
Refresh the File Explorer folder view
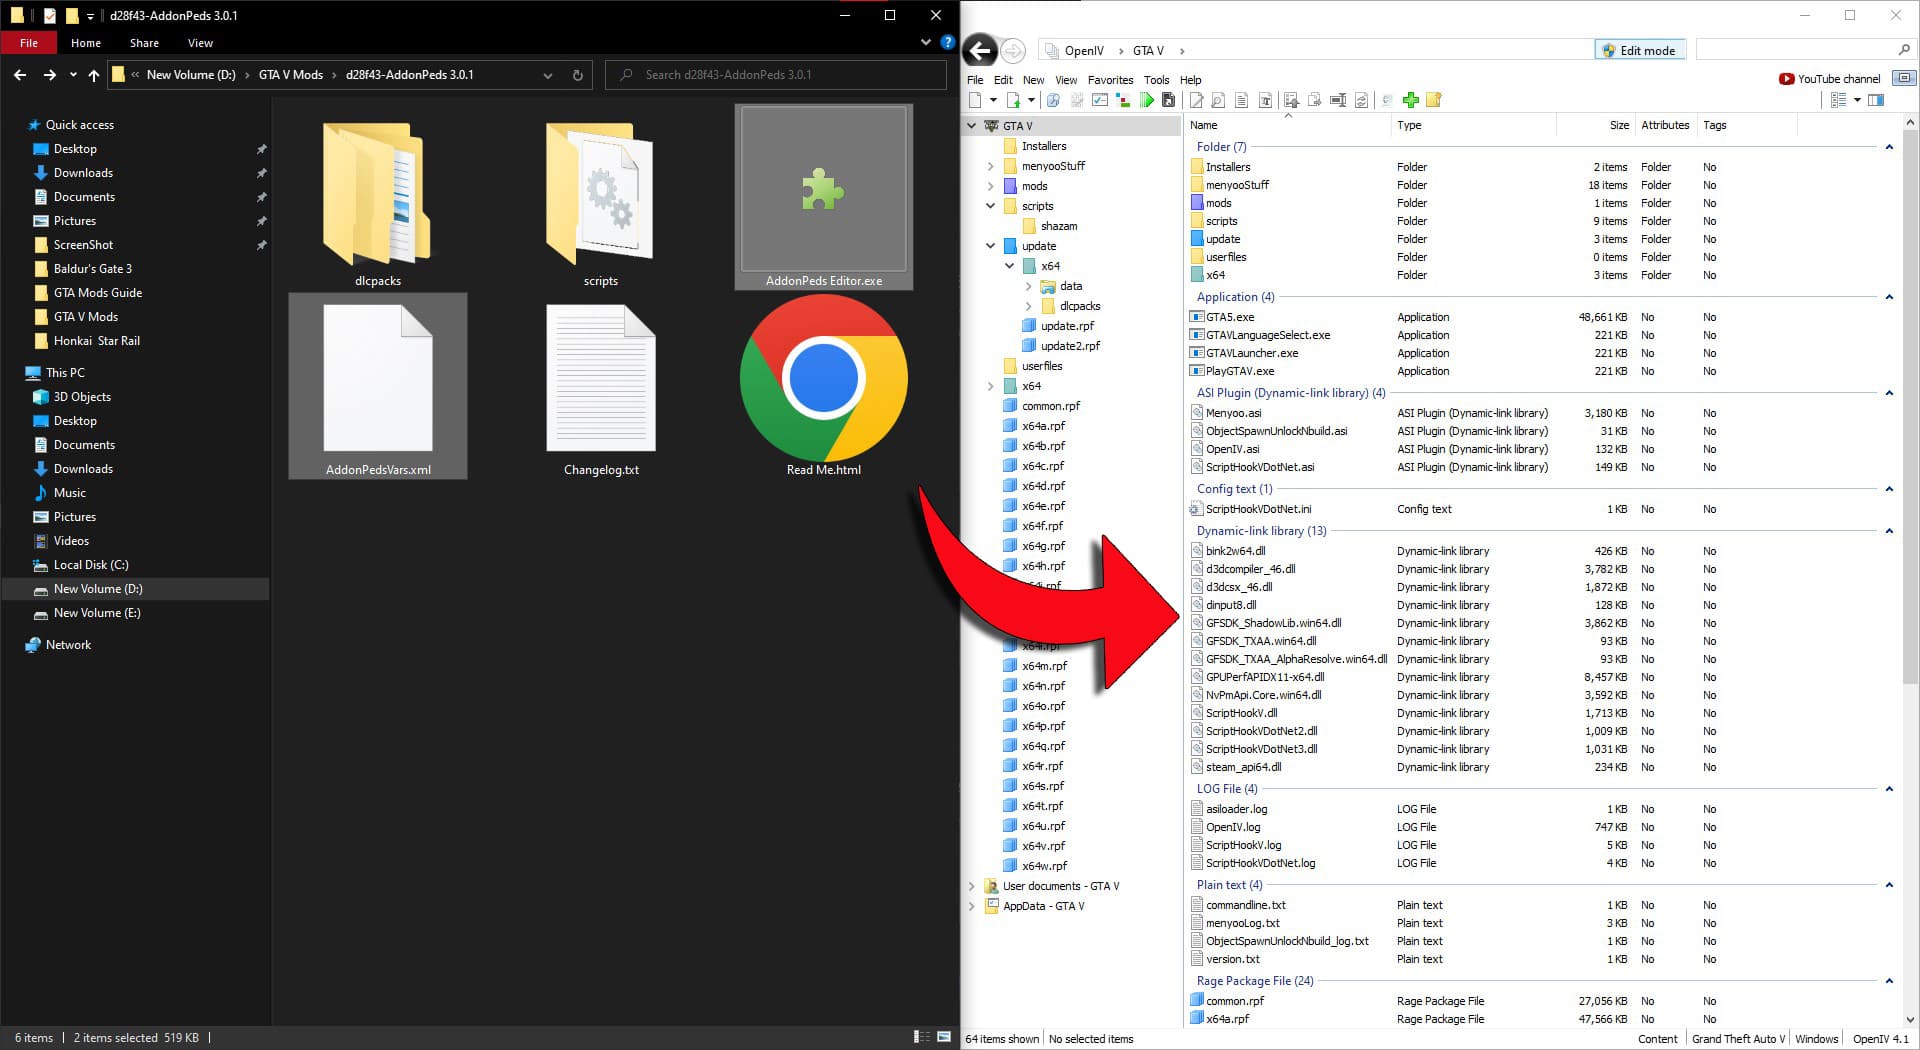[577, 75]
